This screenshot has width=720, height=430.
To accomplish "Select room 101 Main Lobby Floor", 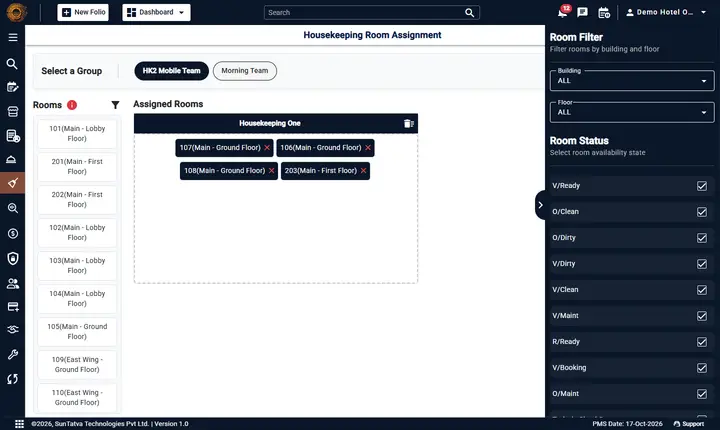I will (x=77, y=134).
